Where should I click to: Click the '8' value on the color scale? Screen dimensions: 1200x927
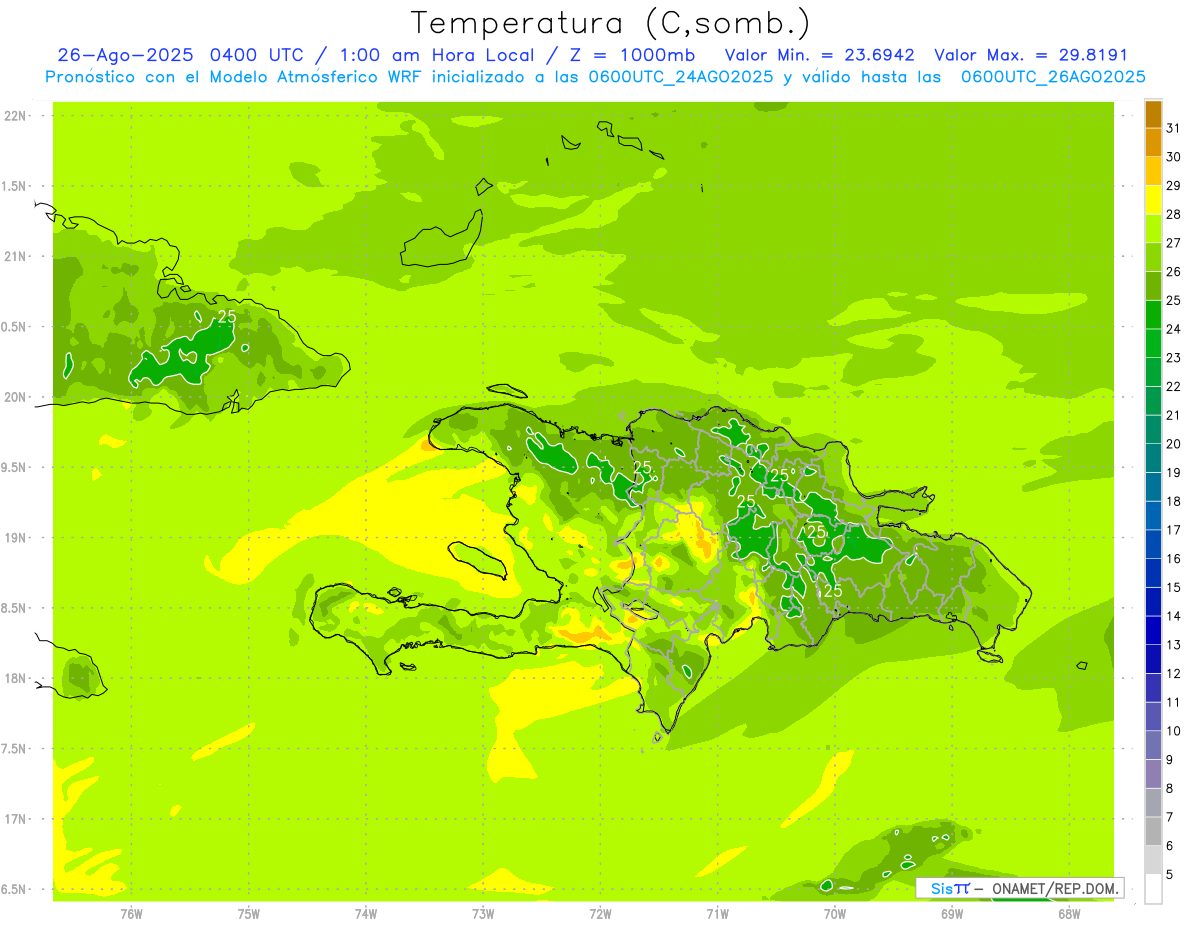(1170, 788)
